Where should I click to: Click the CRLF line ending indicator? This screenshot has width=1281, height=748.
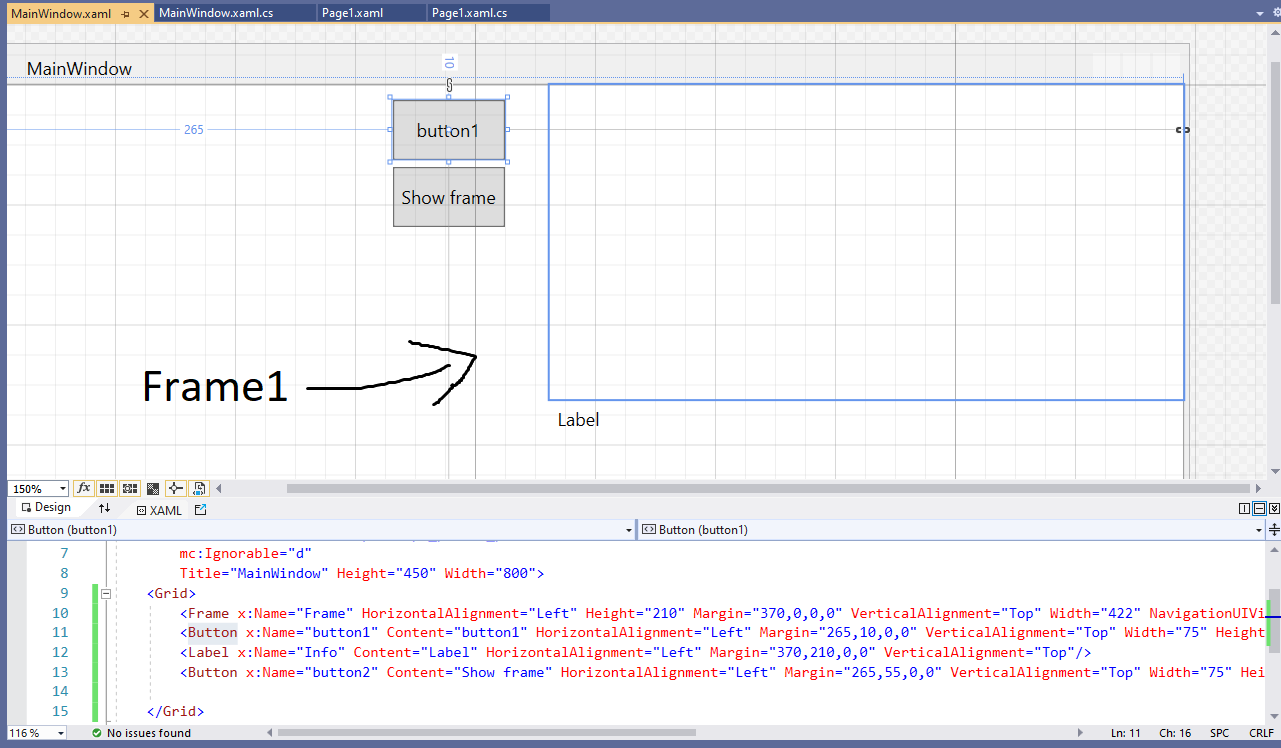1261,733
